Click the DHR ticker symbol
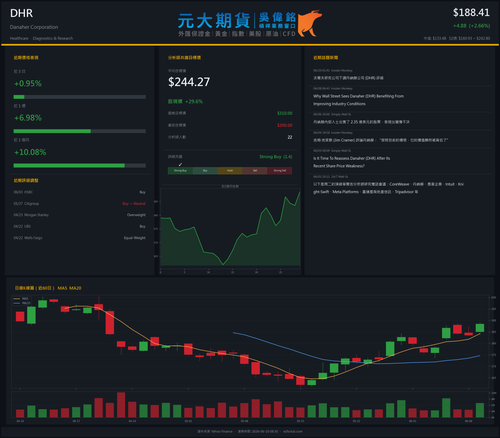500x438 pixels. click(21, 13)
